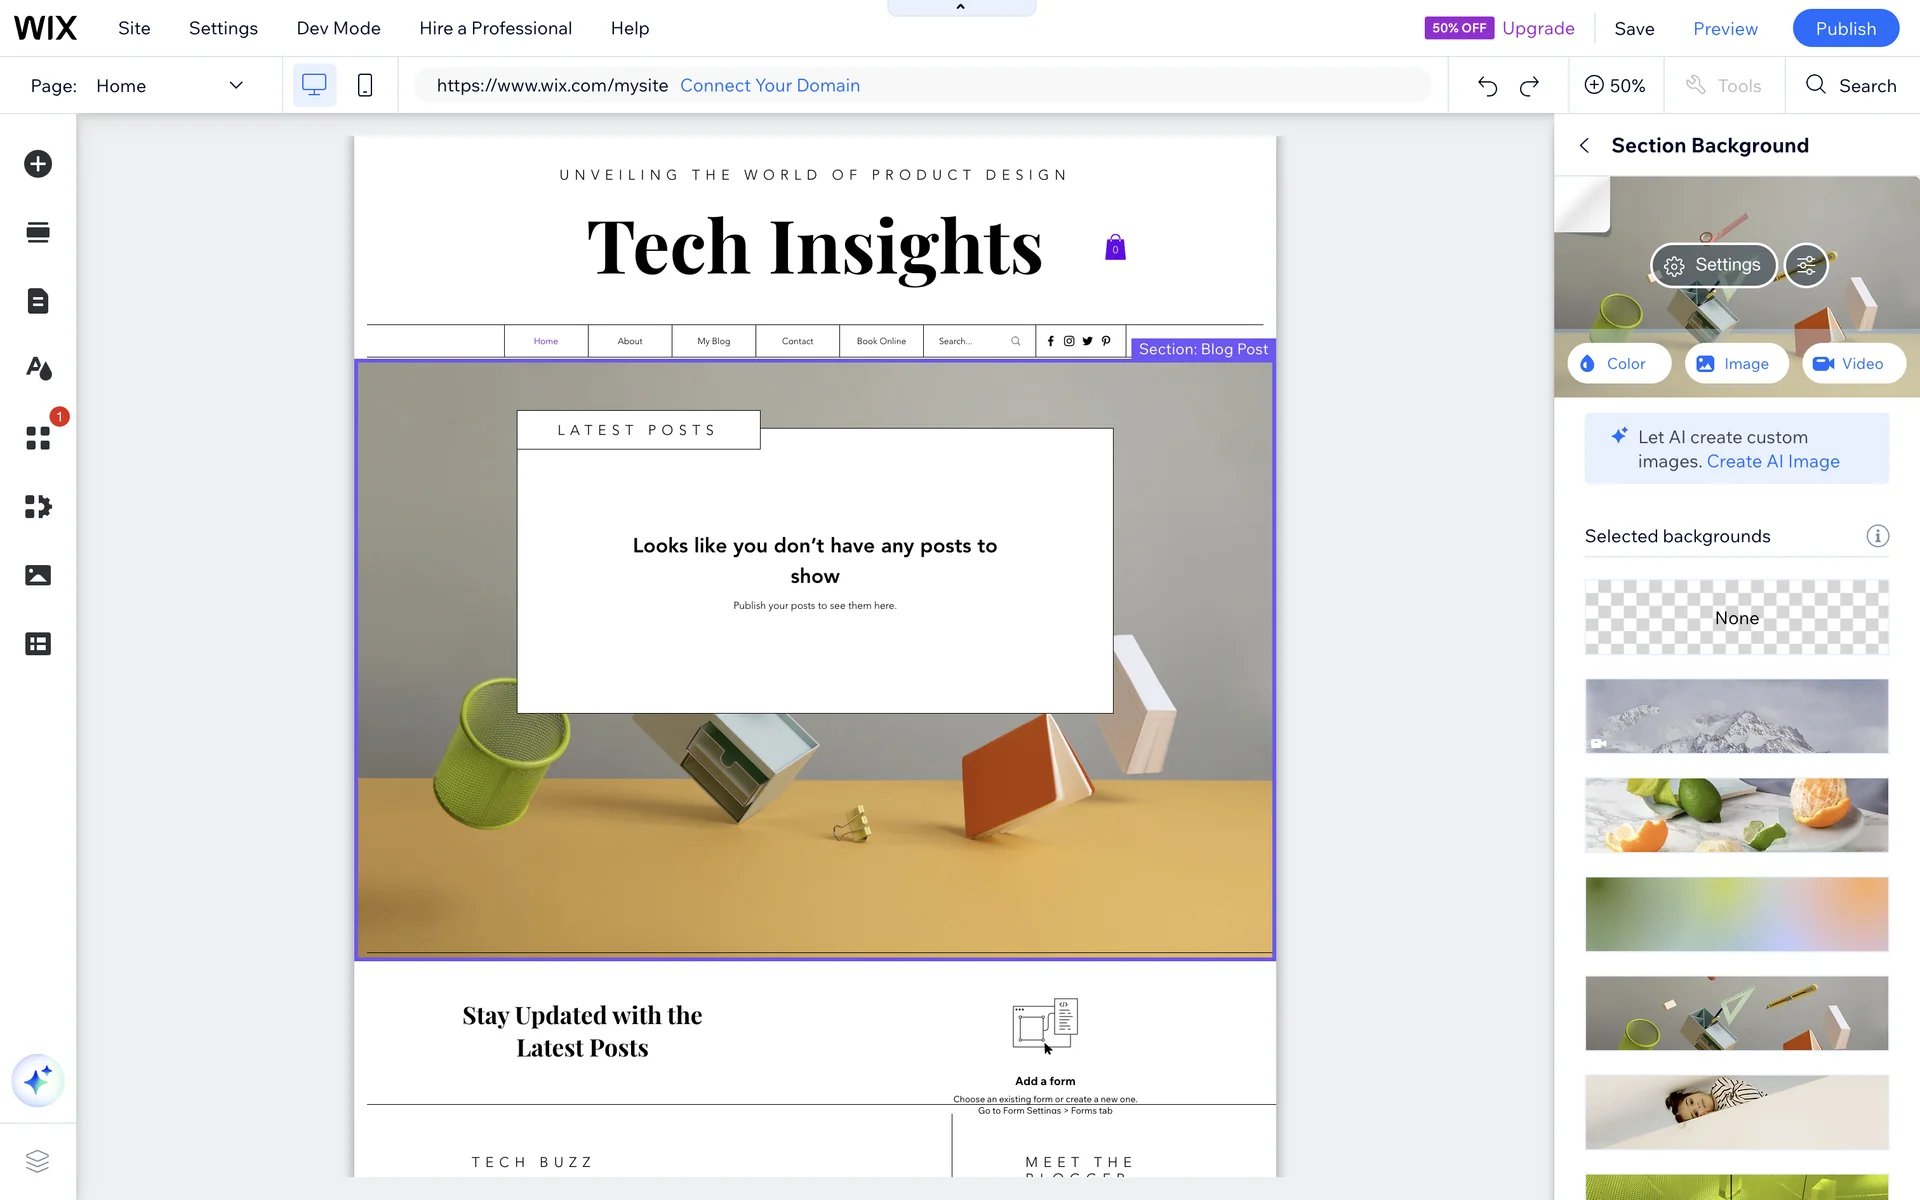
Task: Open the Media sidebar icon
Action: (38, 575)
